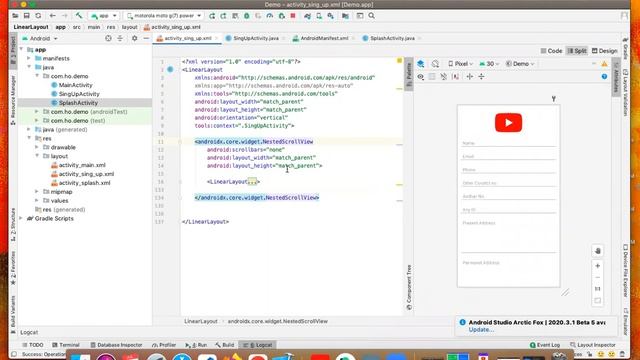Viewport: 640px width, 360px height.
Task: Switch editor to Design view
Action: tap(604, 51)
